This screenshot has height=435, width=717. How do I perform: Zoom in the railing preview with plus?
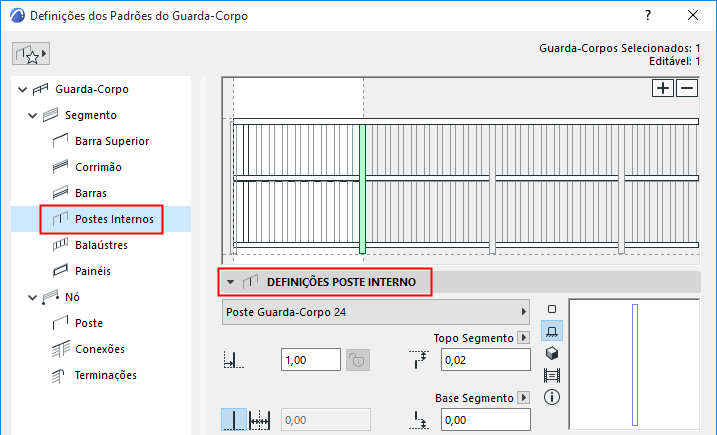pos(663,88)
